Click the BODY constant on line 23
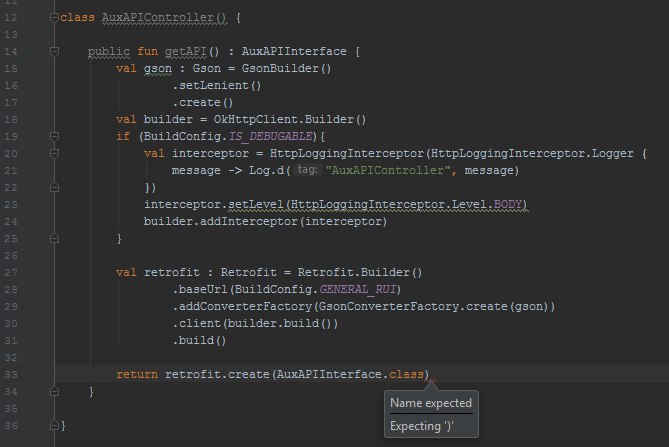This screenshot has width=669, height=447. [508, 205]
